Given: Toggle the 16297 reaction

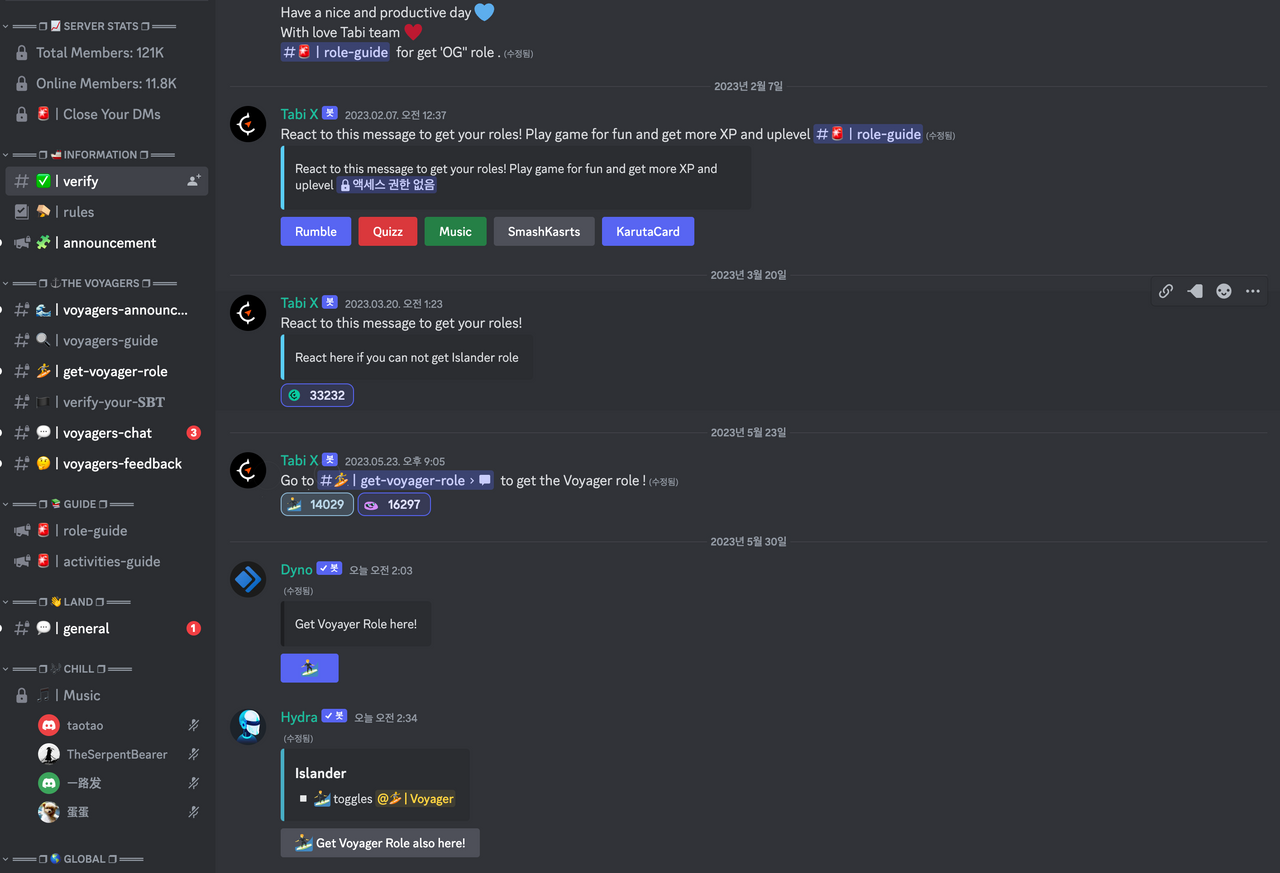Looking at the screenshot, I should 394,504.
